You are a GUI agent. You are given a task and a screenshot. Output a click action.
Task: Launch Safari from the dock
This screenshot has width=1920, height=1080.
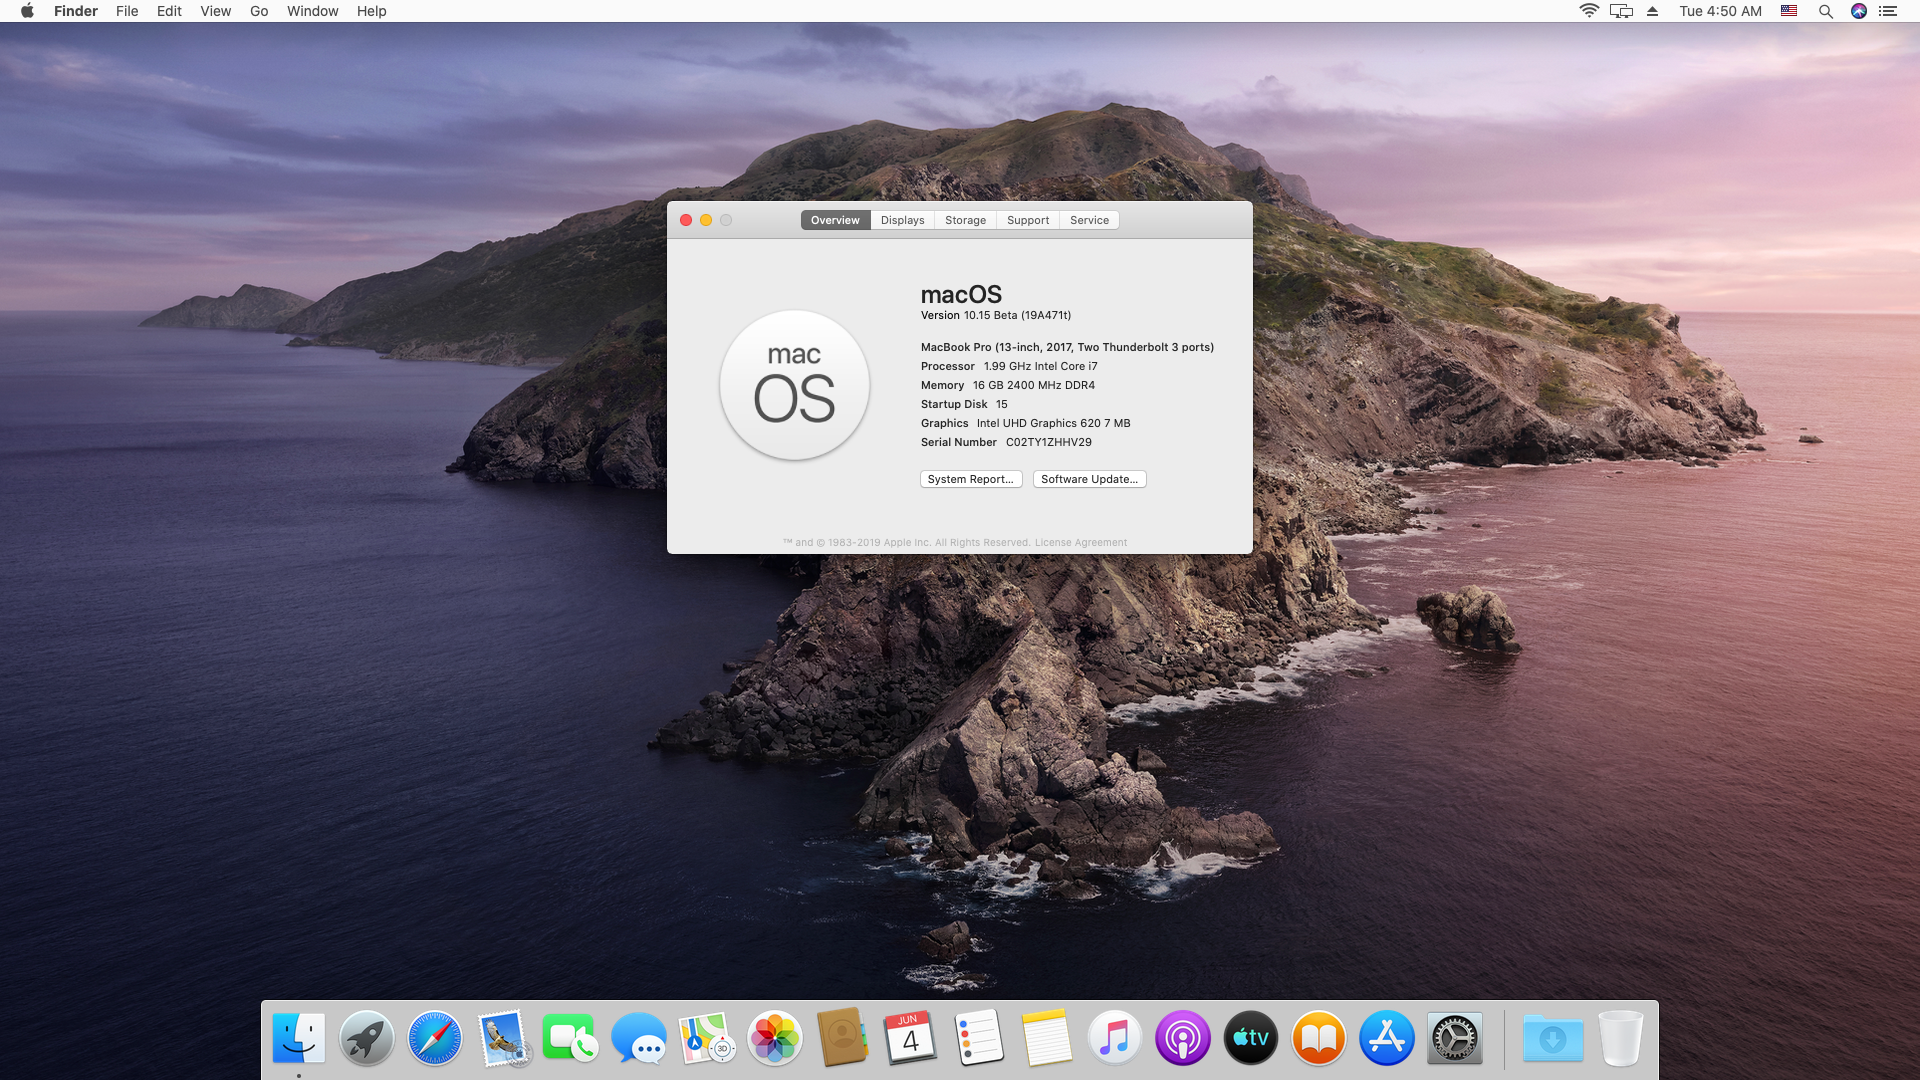pos(434,1039)
